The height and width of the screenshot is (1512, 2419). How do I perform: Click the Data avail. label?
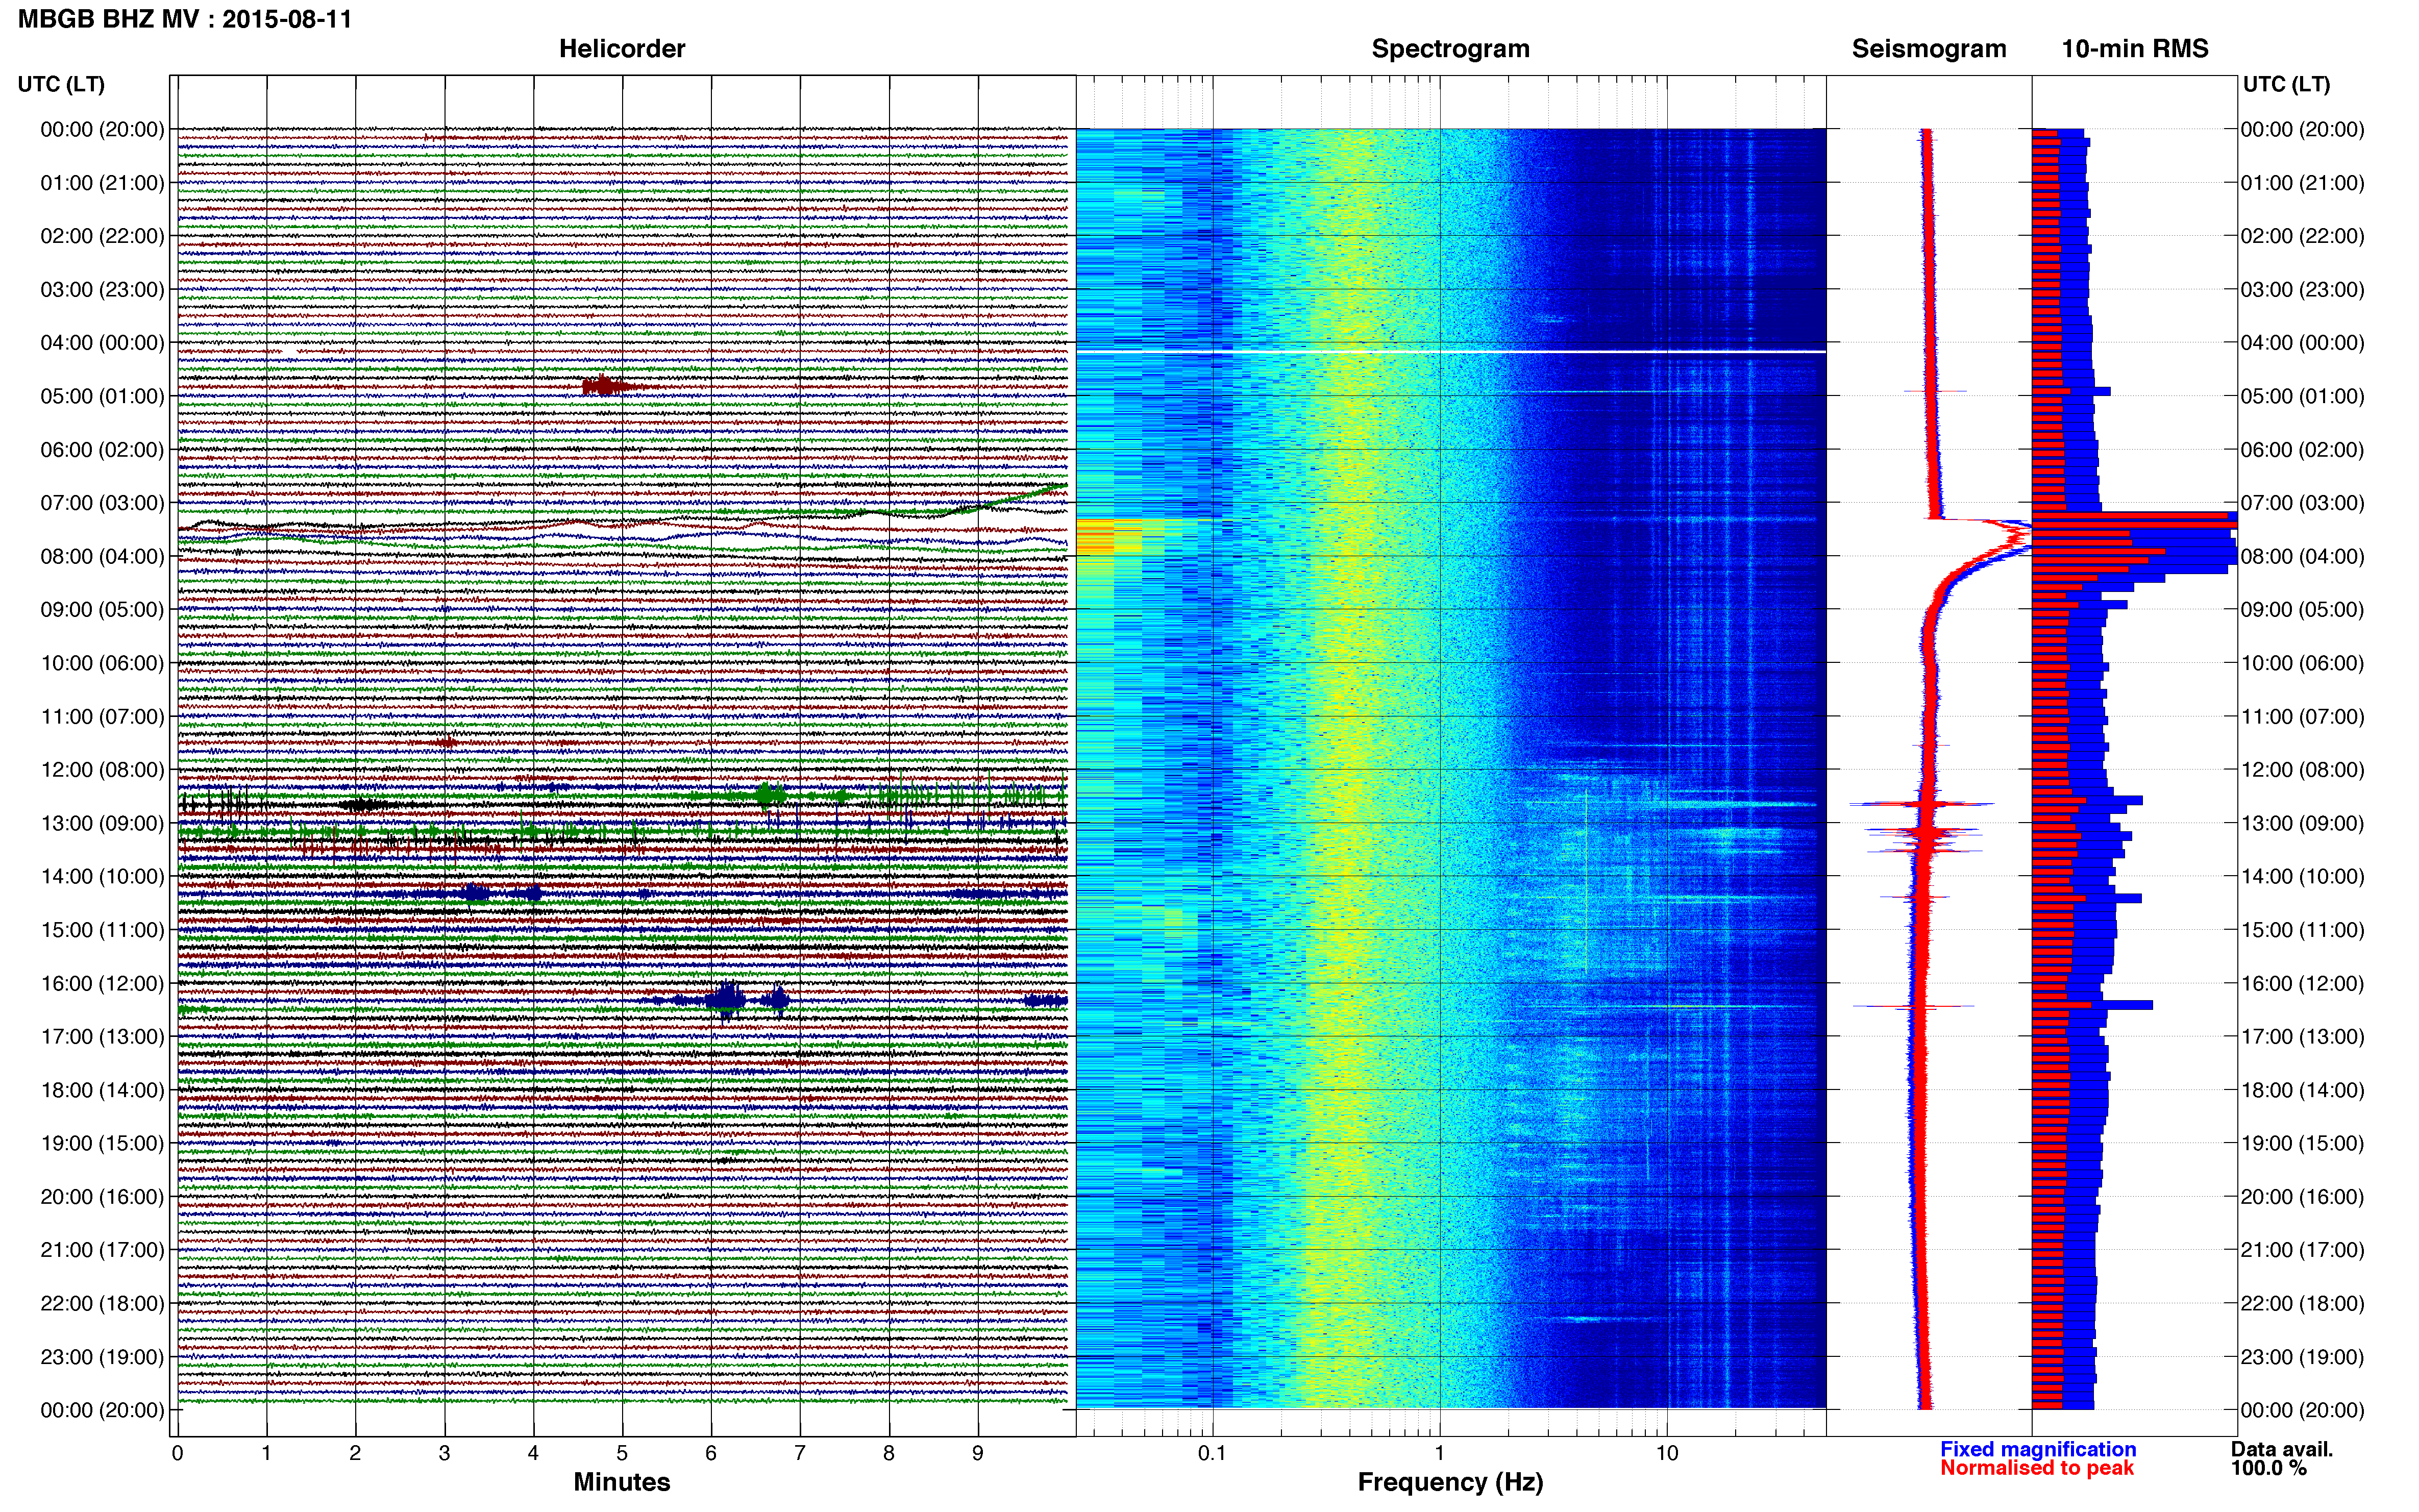(2282, 1449)
